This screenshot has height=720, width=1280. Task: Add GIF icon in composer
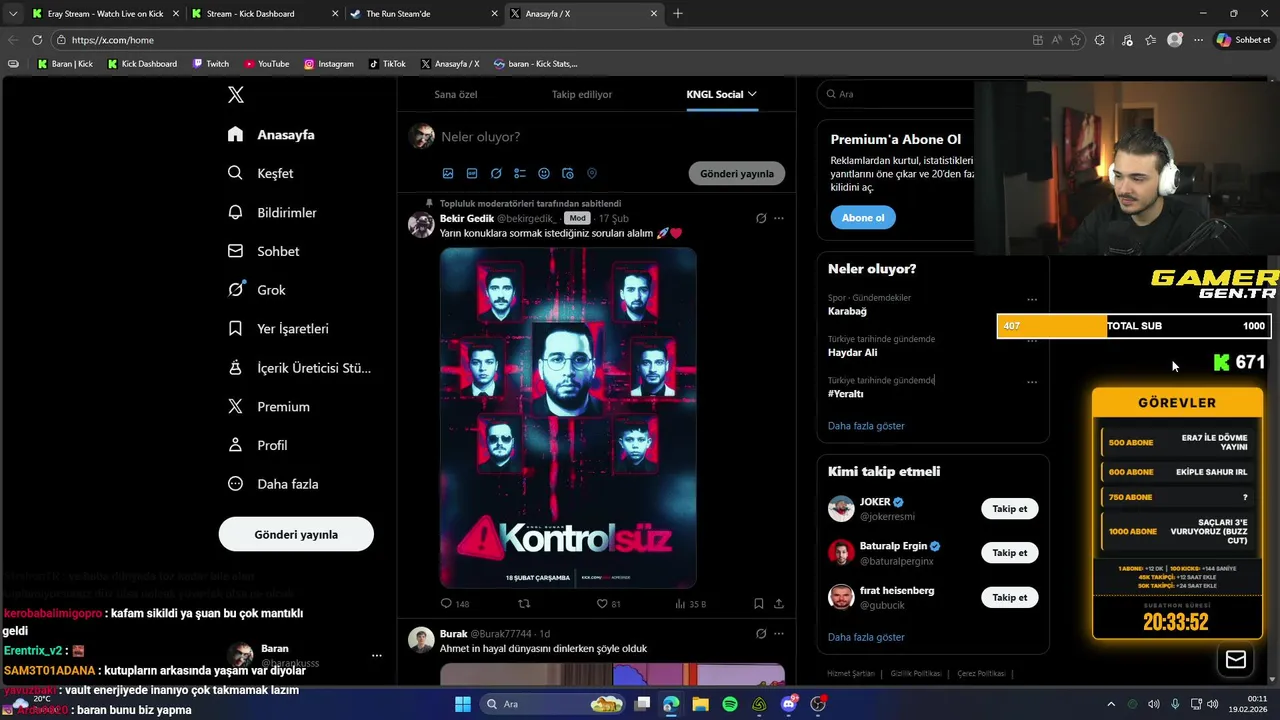click(472, 173)
